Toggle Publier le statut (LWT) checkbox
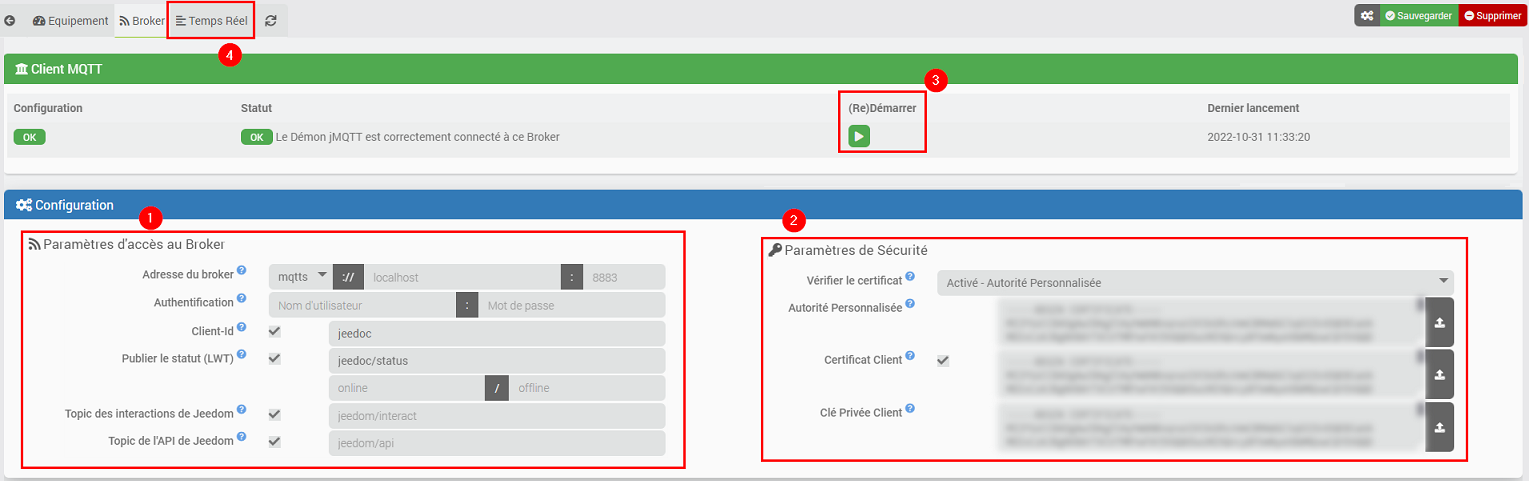 (274, 358)
